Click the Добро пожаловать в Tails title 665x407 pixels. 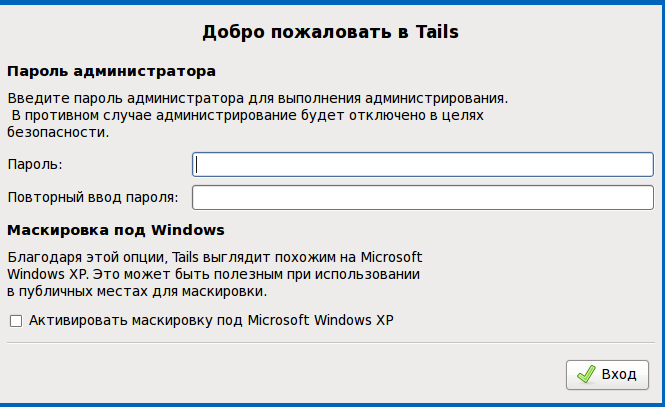(x=330, y=32)
